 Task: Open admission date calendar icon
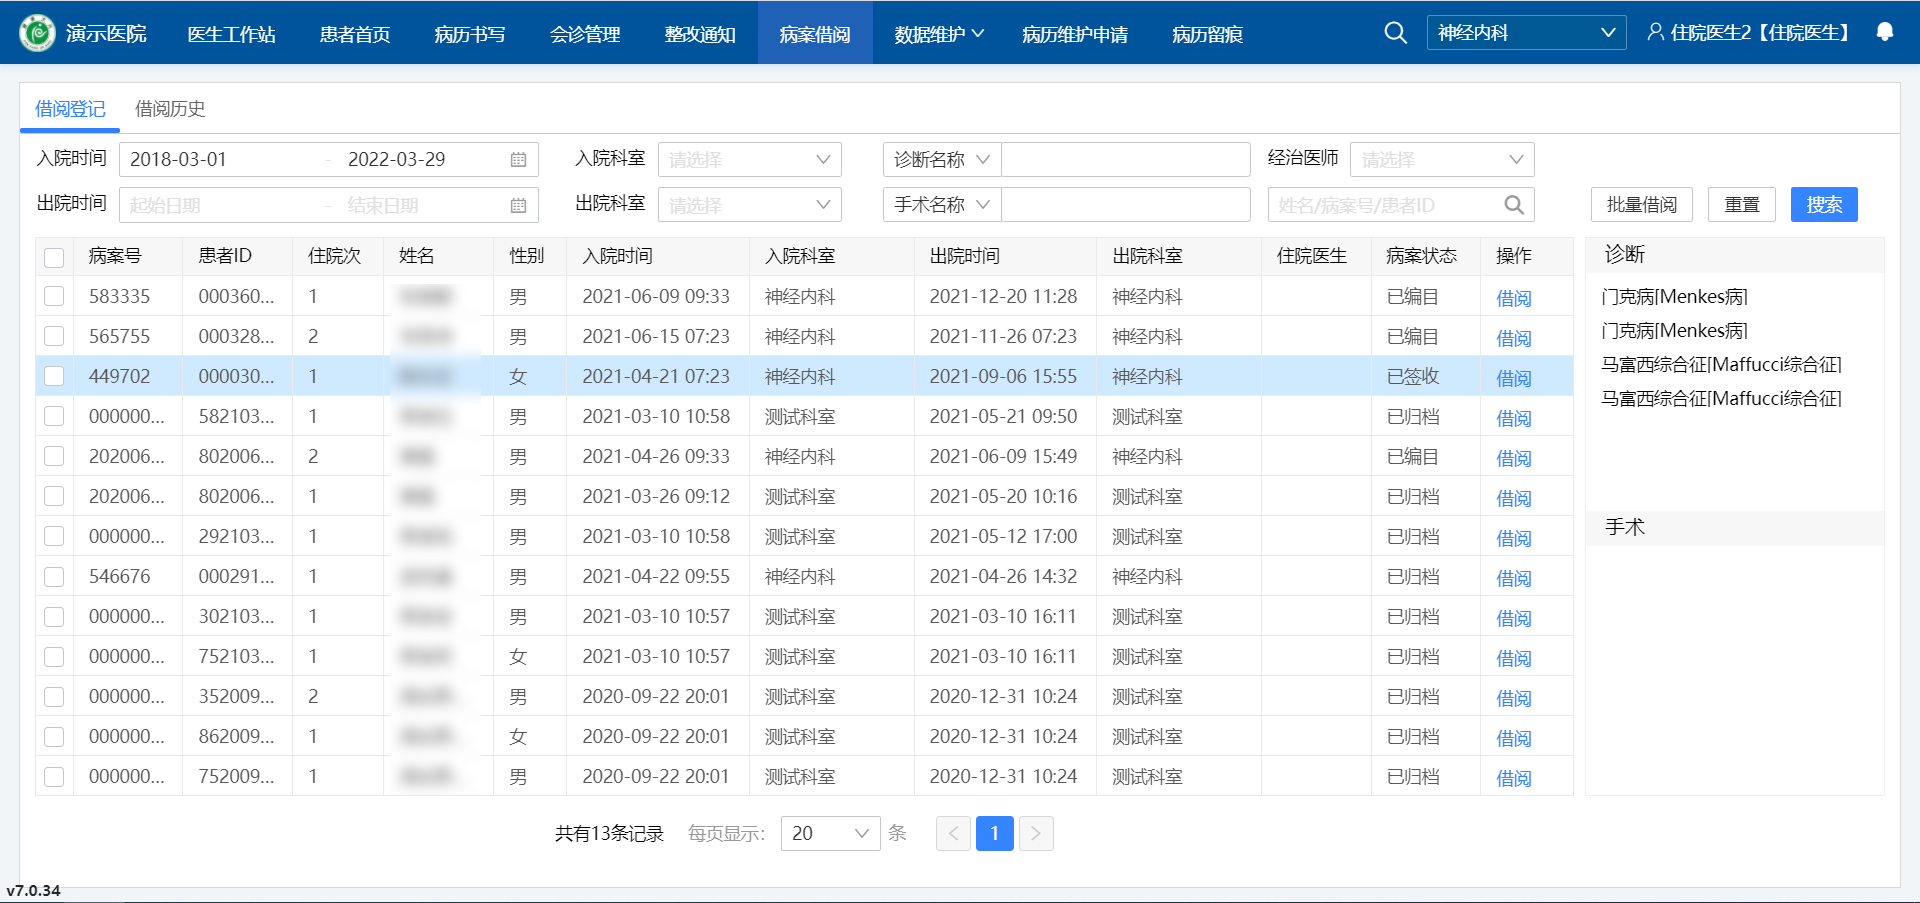click(x=518, y=160)
